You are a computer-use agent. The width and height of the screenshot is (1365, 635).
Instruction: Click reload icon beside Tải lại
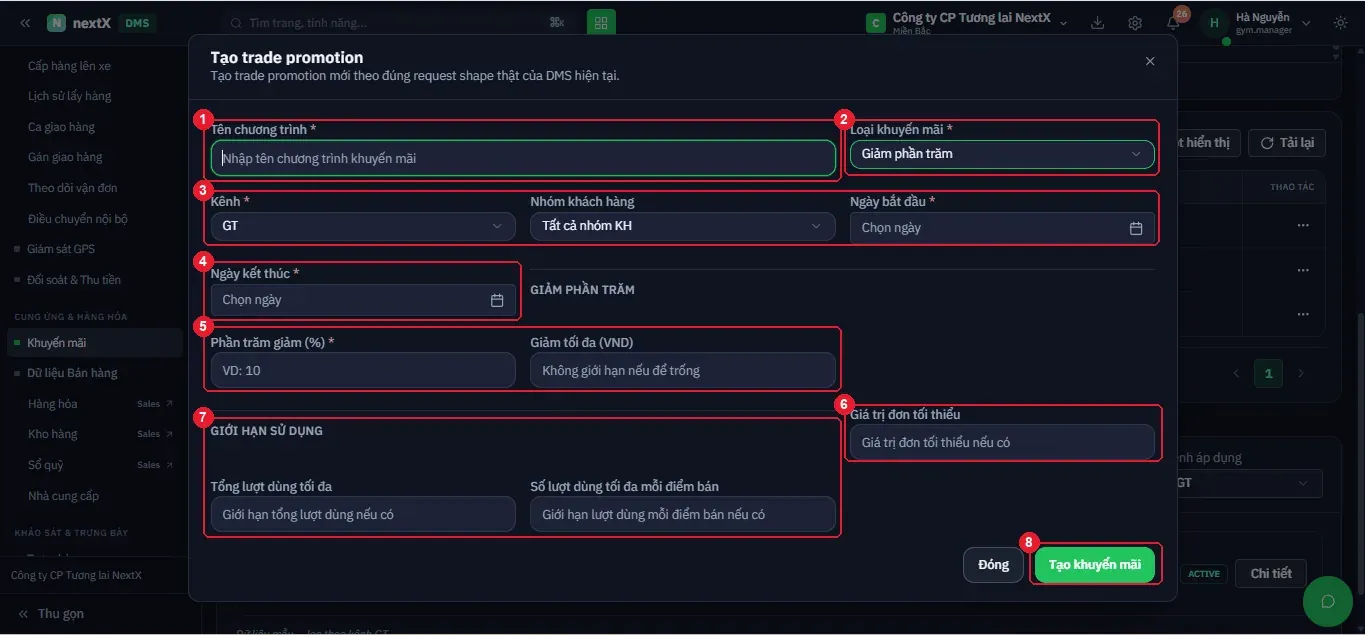[1267, 143]
